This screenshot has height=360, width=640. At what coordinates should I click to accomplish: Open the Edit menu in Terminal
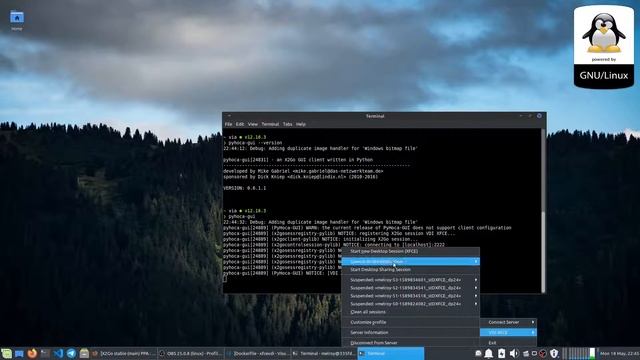(240, 124)
